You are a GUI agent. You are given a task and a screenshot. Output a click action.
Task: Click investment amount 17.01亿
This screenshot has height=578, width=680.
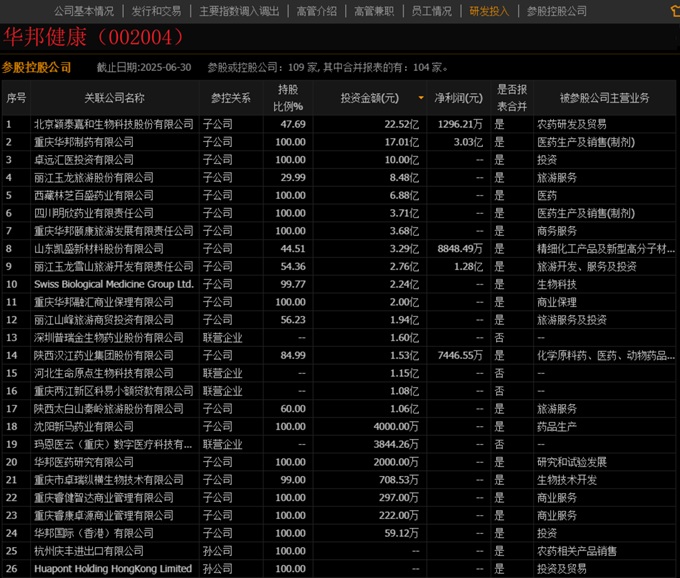pyautogui.click(x=402, y=142)
